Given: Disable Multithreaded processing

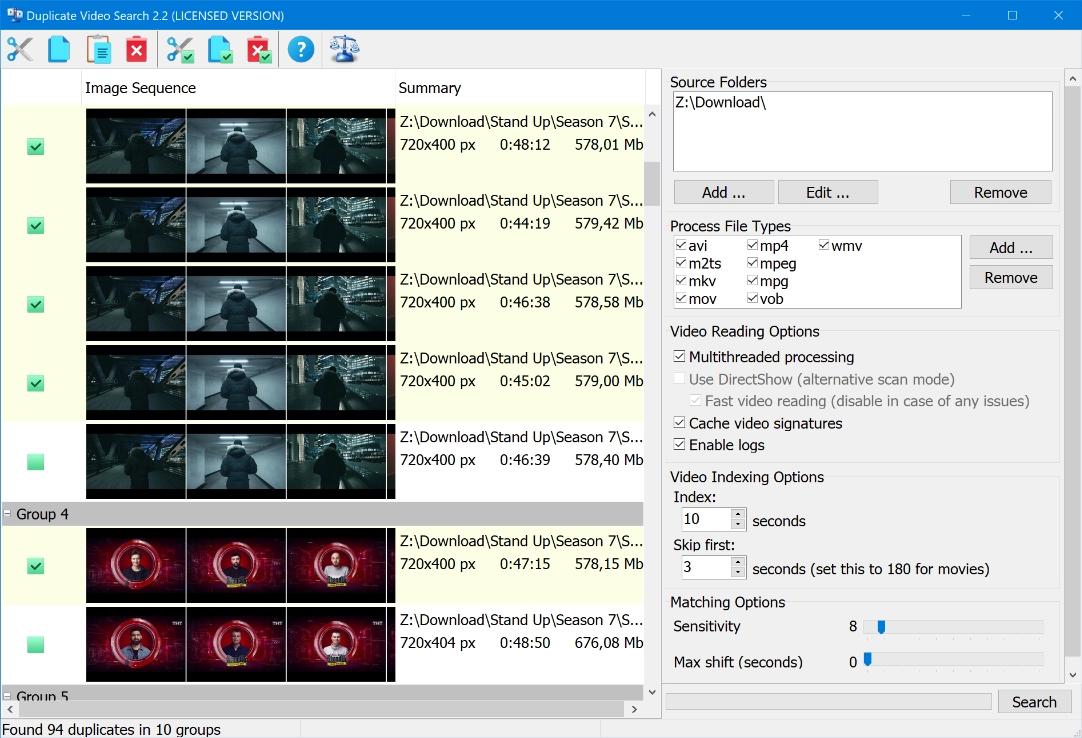Looking at the screenshot, I should (x=679, y=357).
